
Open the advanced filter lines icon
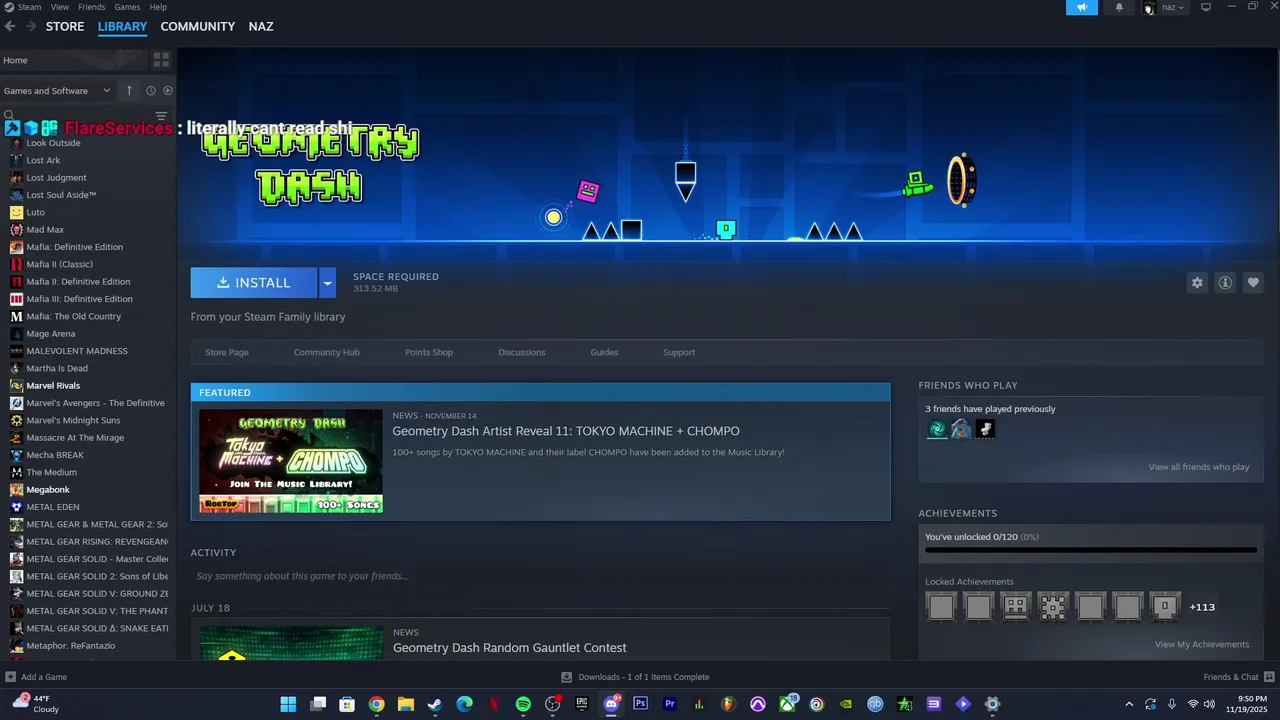161,116
